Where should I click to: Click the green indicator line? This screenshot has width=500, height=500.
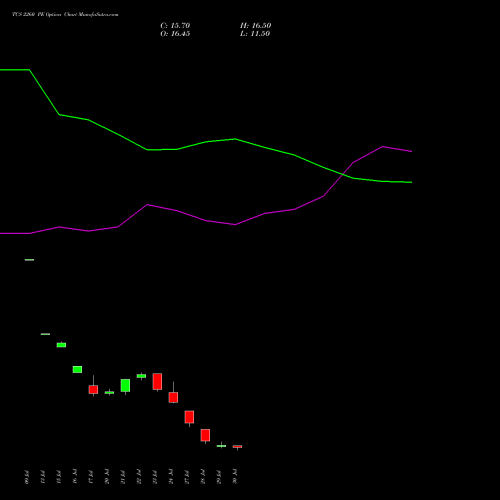[207, 142]
